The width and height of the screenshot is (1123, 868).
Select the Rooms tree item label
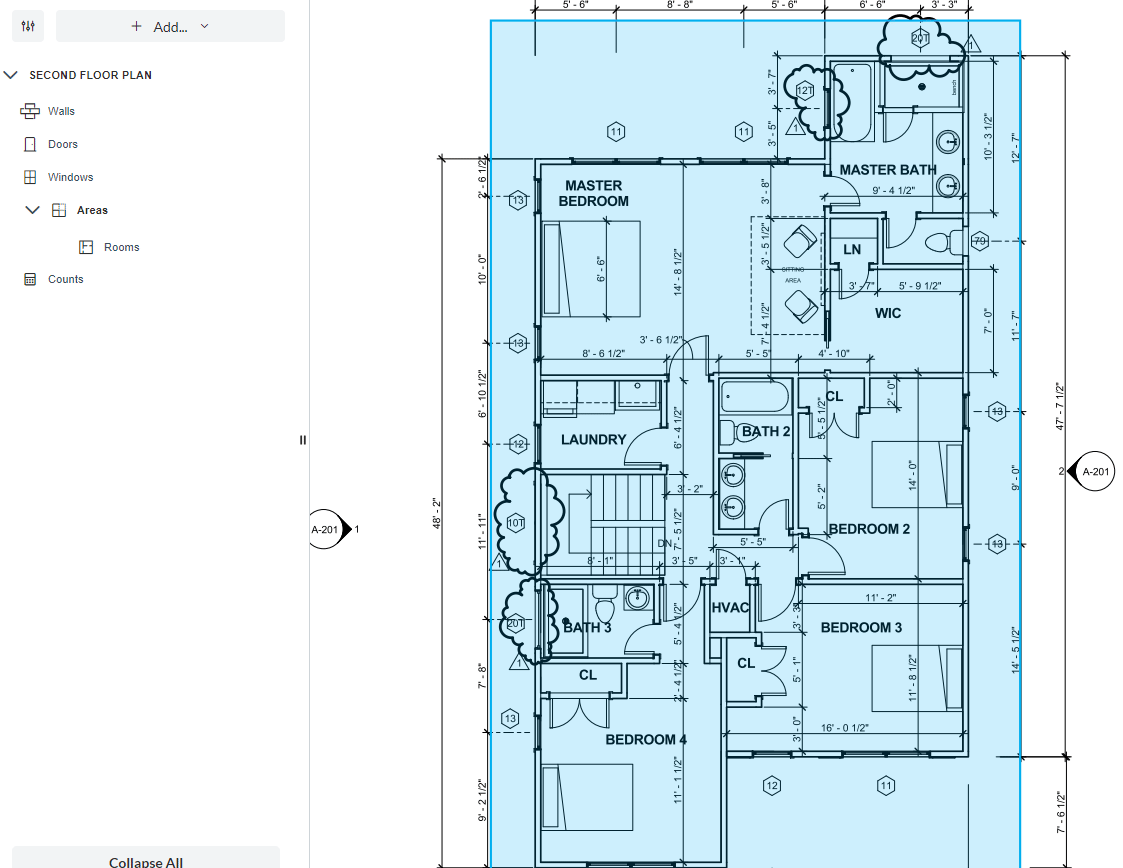coord(121,247)
